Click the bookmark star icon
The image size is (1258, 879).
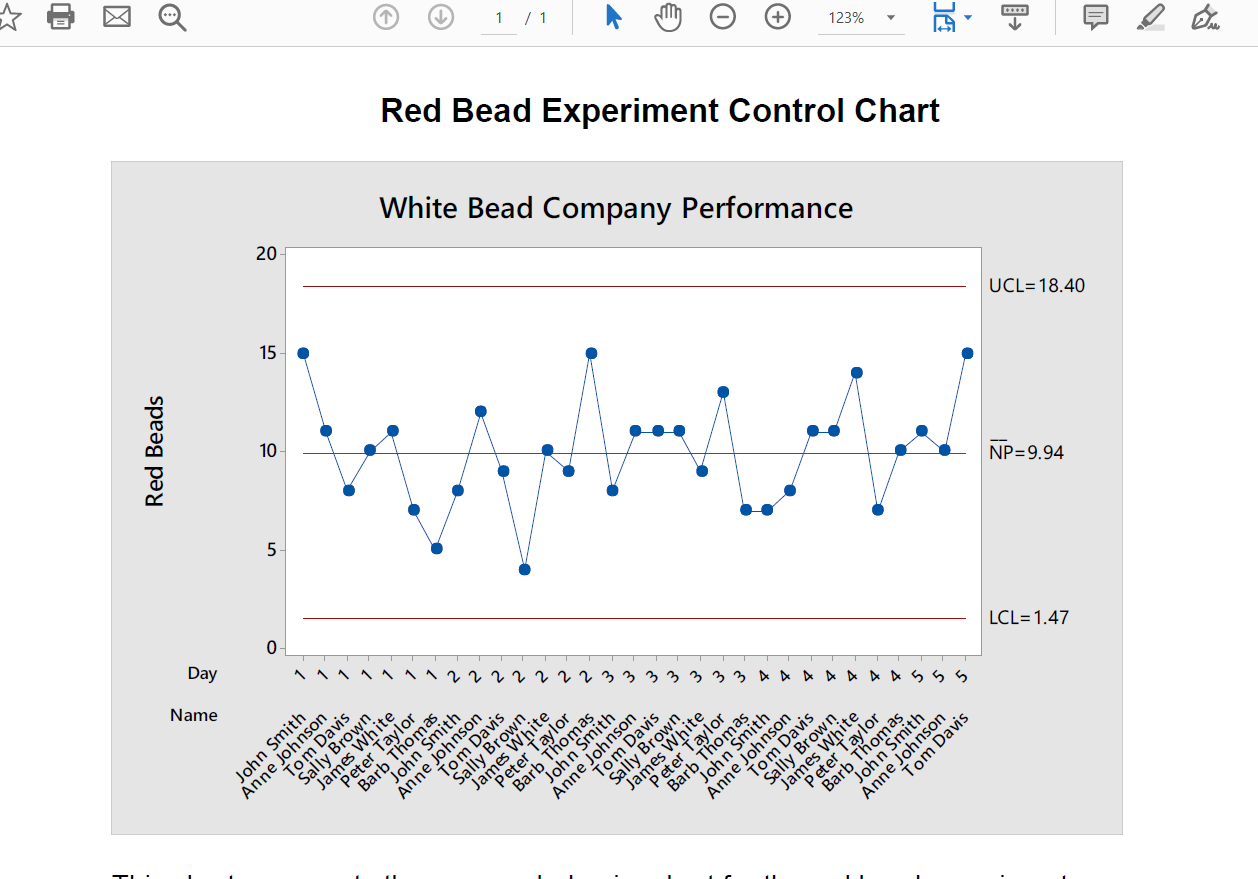click(x=8, y=17)
